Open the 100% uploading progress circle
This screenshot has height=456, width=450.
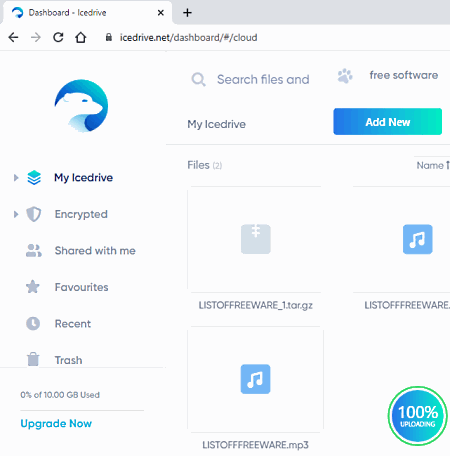pyautogui.click(x=418, y=416)
